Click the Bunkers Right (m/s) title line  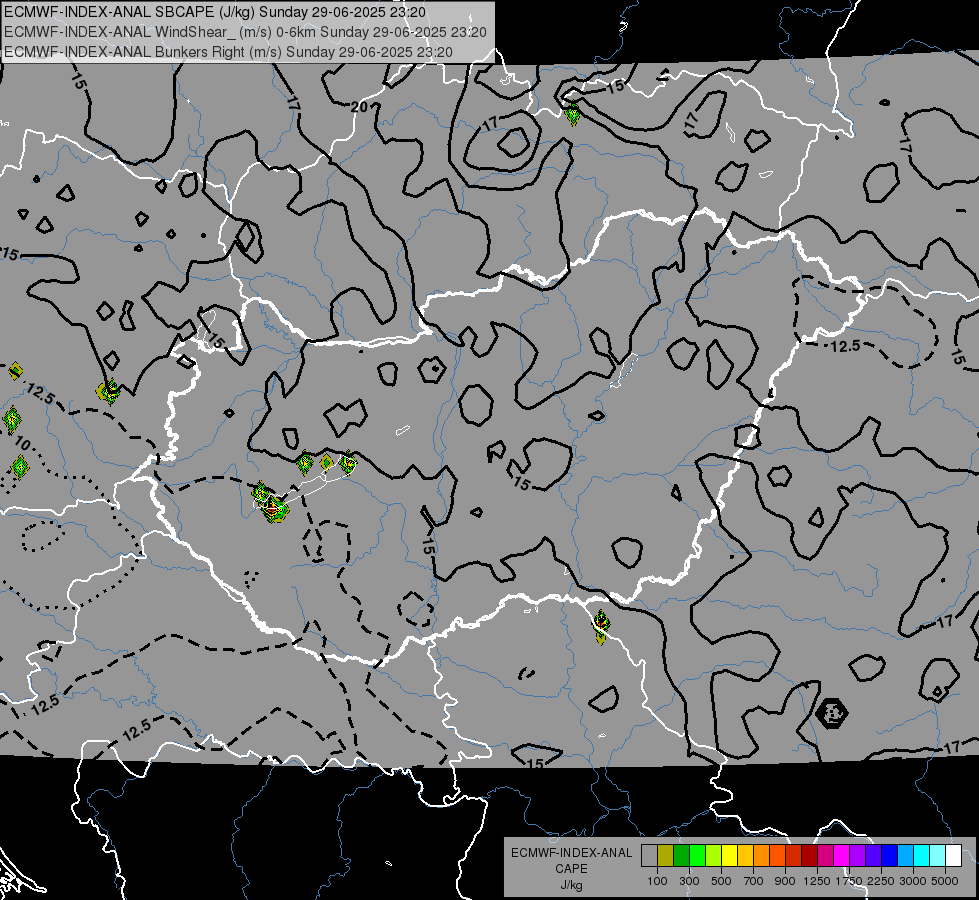[x=228, y=52]
